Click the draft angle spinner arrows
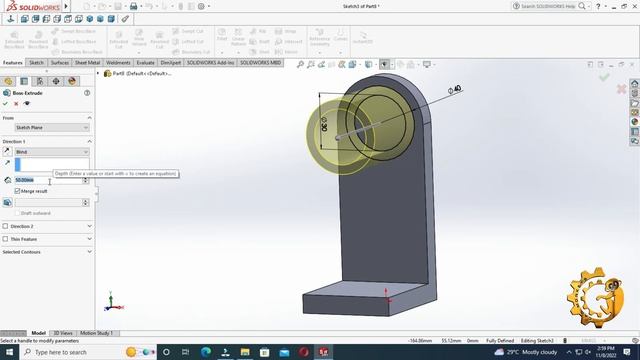Screen dimensions: 640x360 [x=85, y=202]
